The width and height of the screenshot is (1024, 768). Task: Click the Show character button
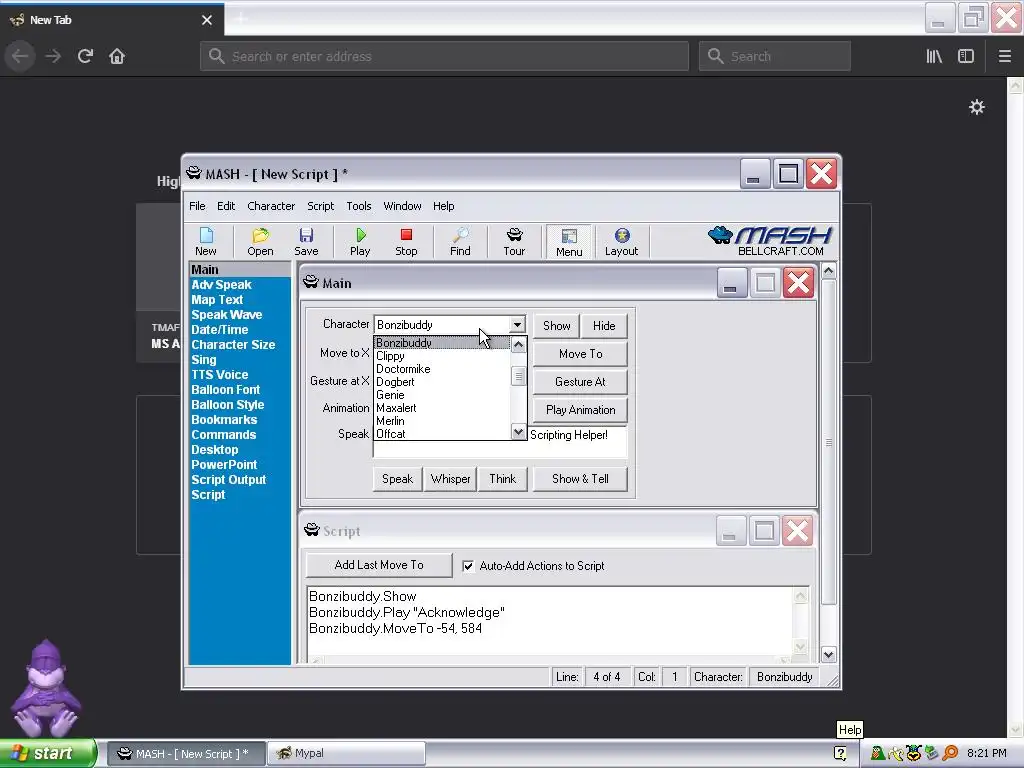556,325
